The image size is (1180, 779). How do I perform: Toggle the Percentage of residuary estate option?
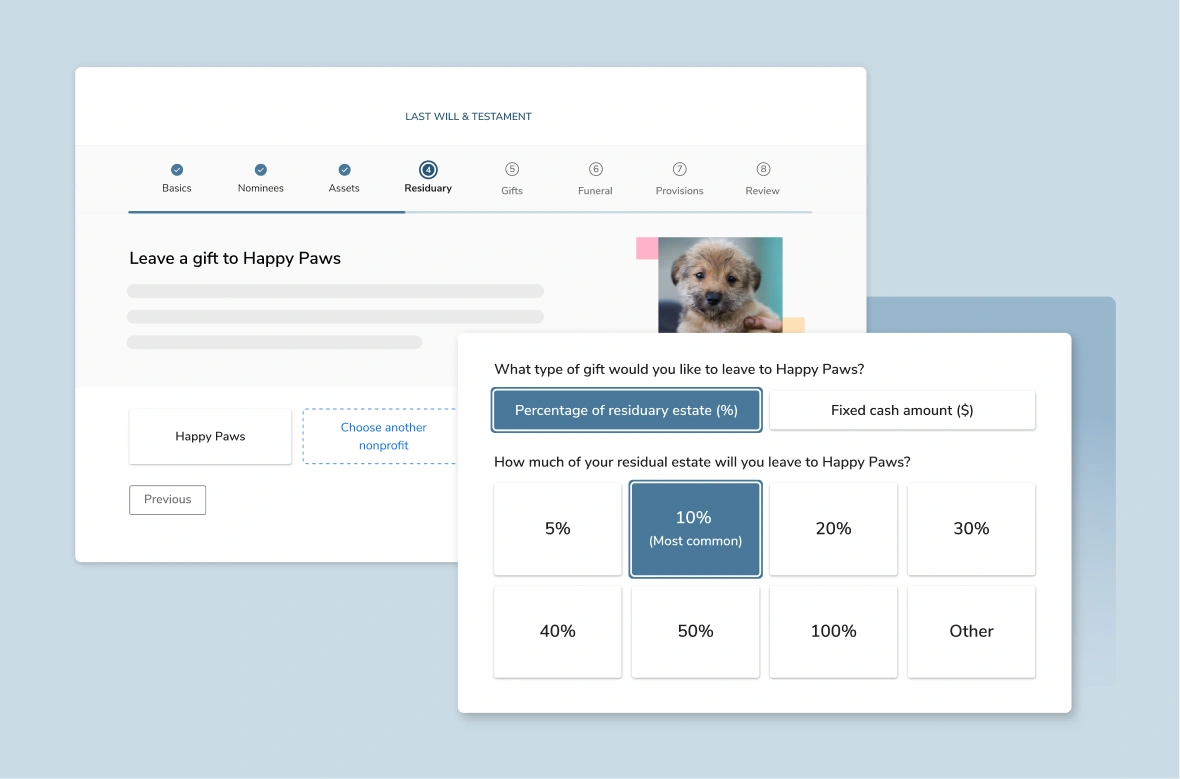point(626,410)
